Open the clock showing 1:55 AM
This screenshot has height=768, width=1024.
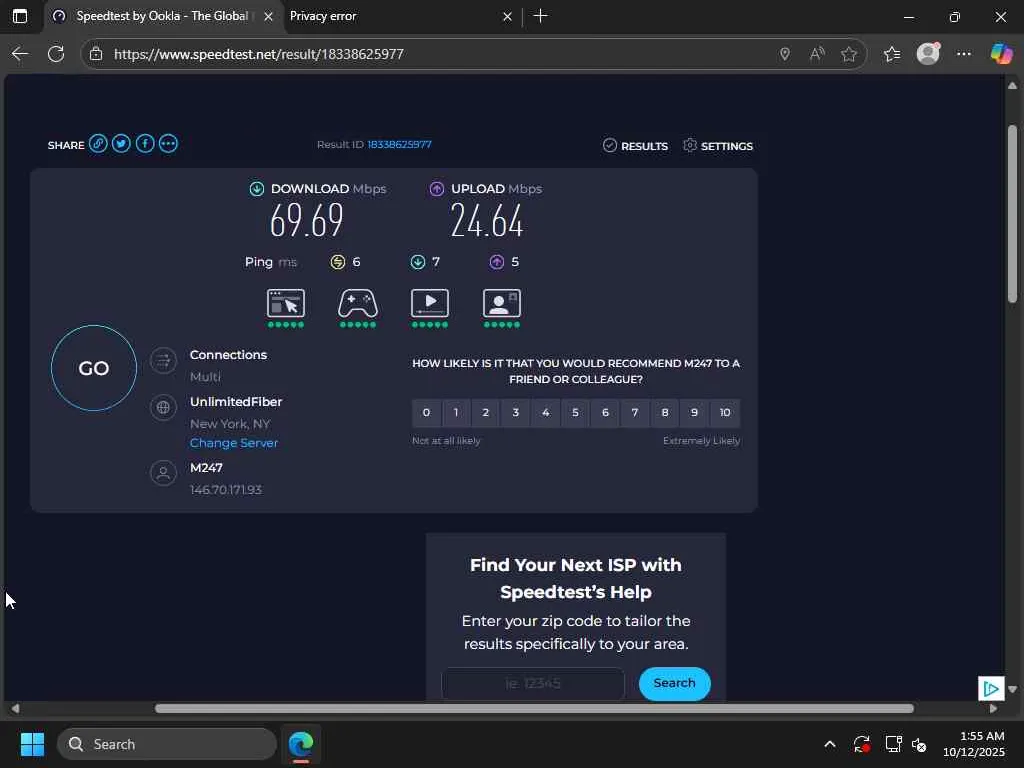pos(974,744)
